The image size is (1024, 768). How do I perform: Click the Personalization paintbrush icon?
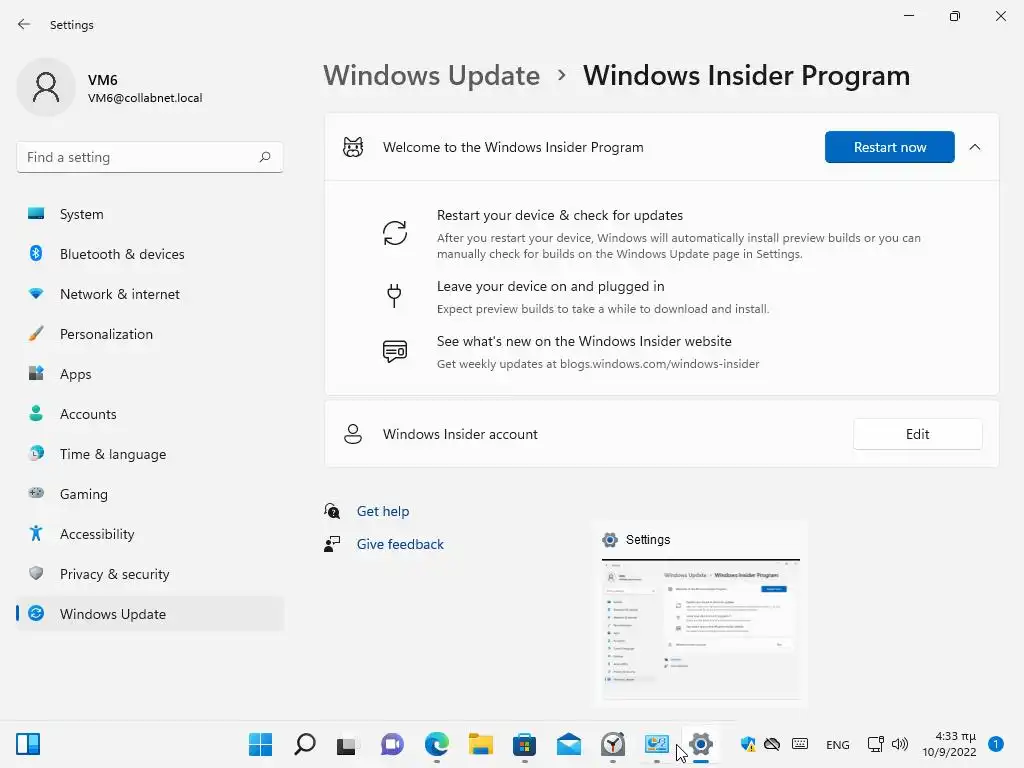point(37,334)
